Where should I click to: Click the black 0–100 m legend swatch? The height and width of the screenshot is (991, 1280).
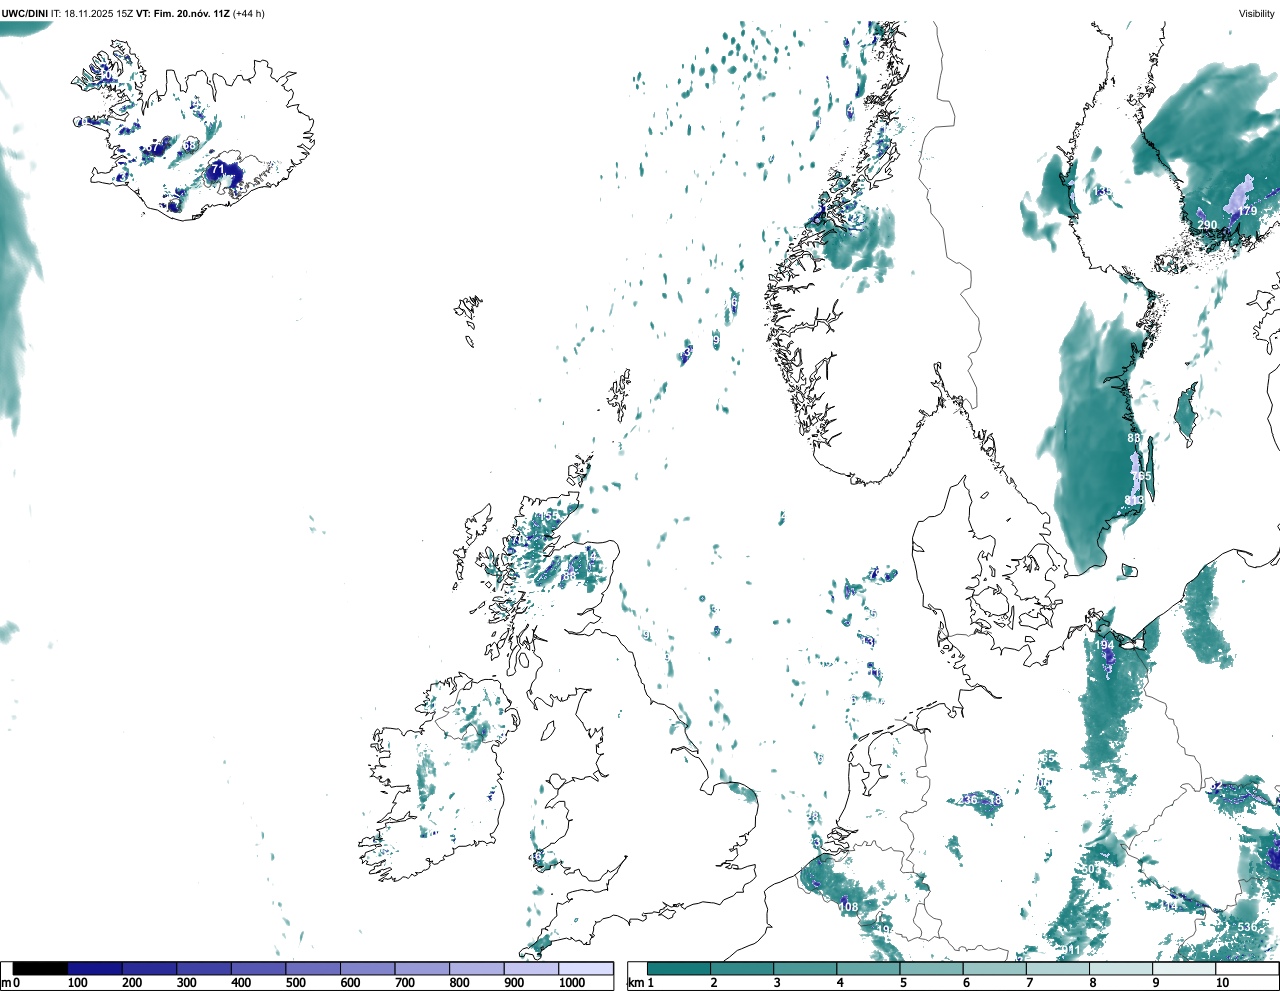40,969
